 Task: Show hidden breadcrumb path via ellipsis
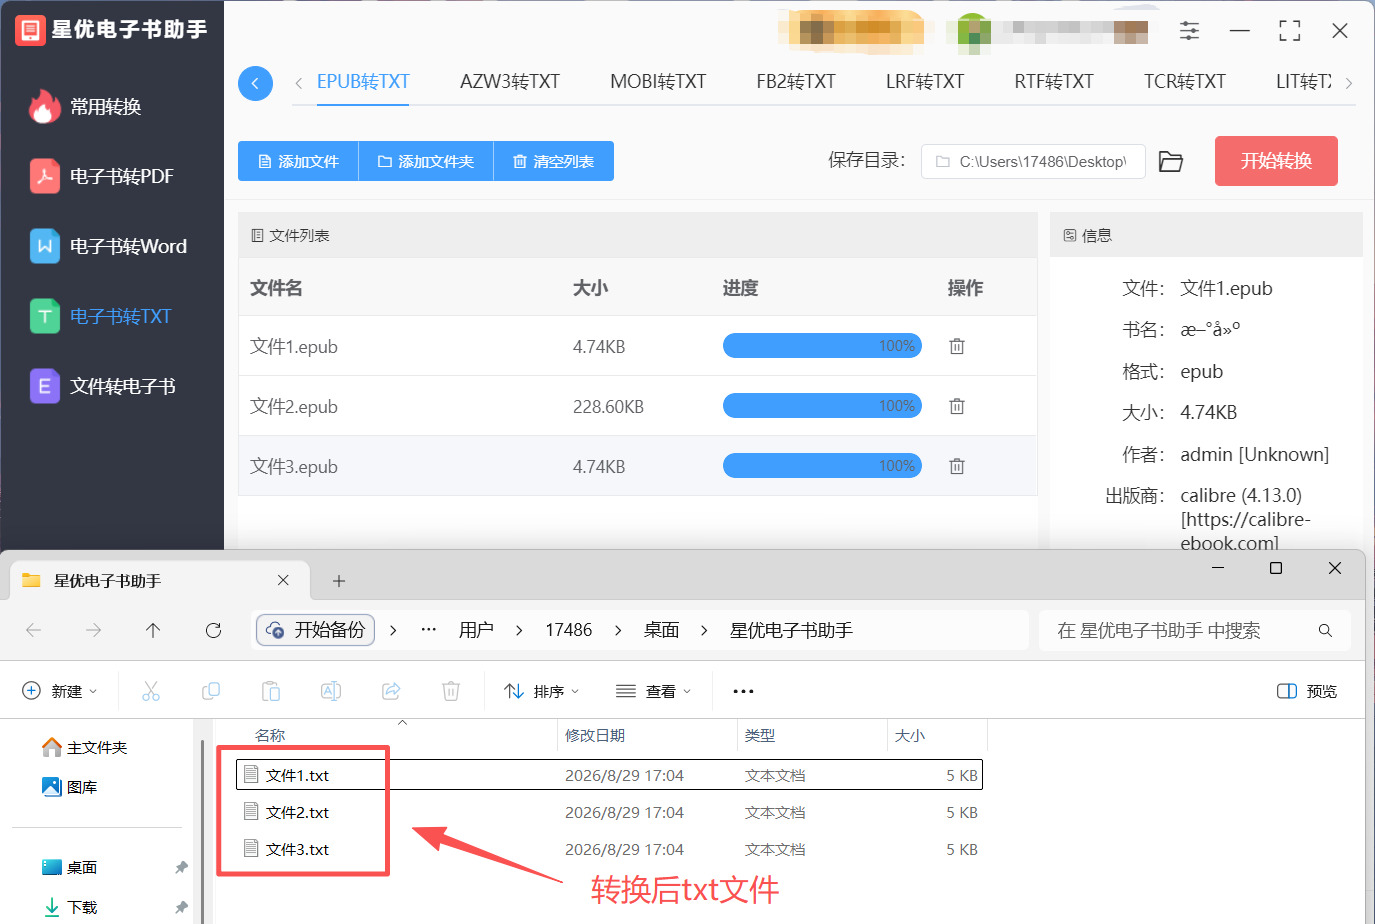point(429,630)
